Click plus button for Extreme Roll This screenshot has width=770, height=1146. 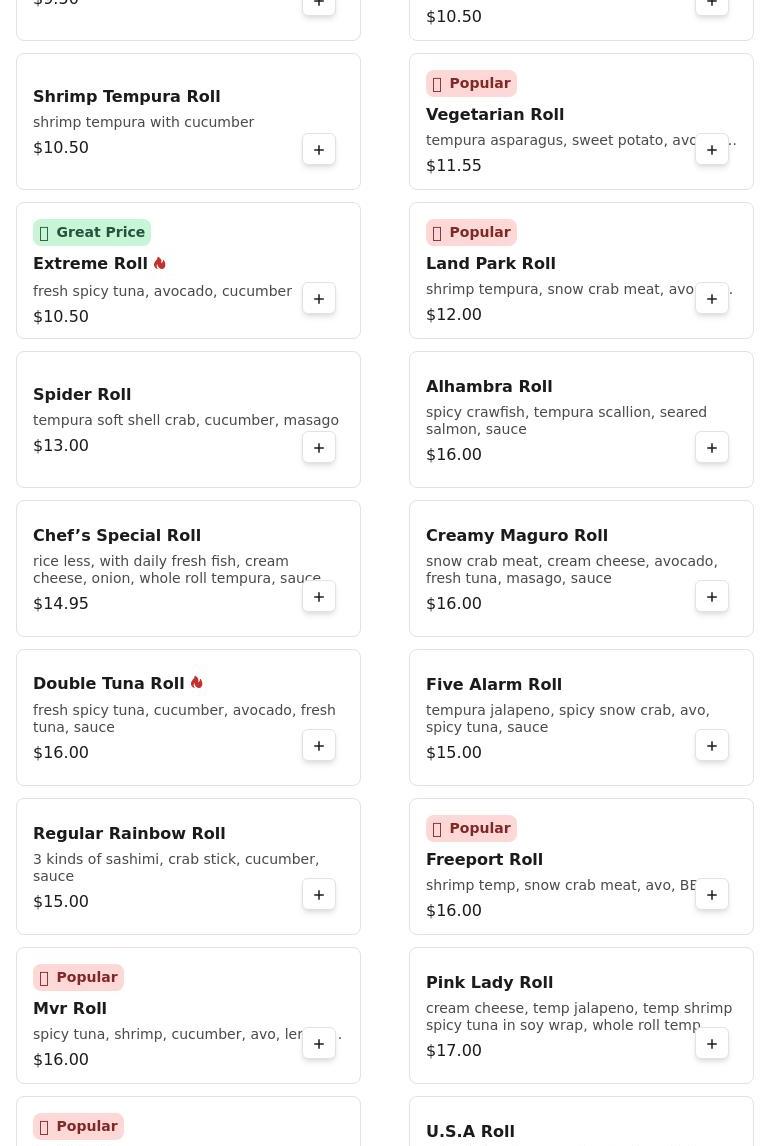click(x=319, y=299)
